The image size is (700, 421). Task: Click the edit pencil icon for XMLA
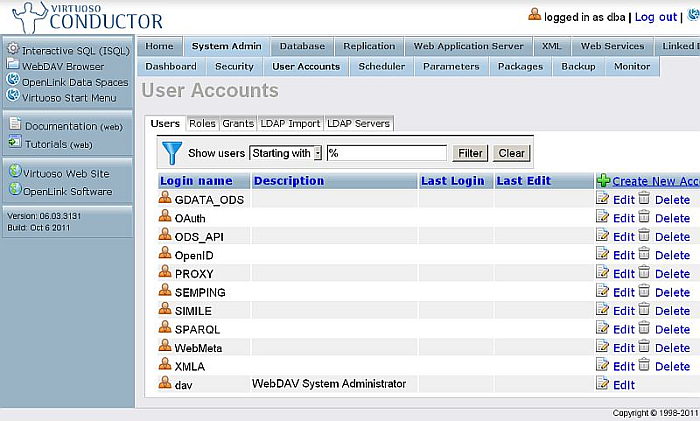[602, 365]
